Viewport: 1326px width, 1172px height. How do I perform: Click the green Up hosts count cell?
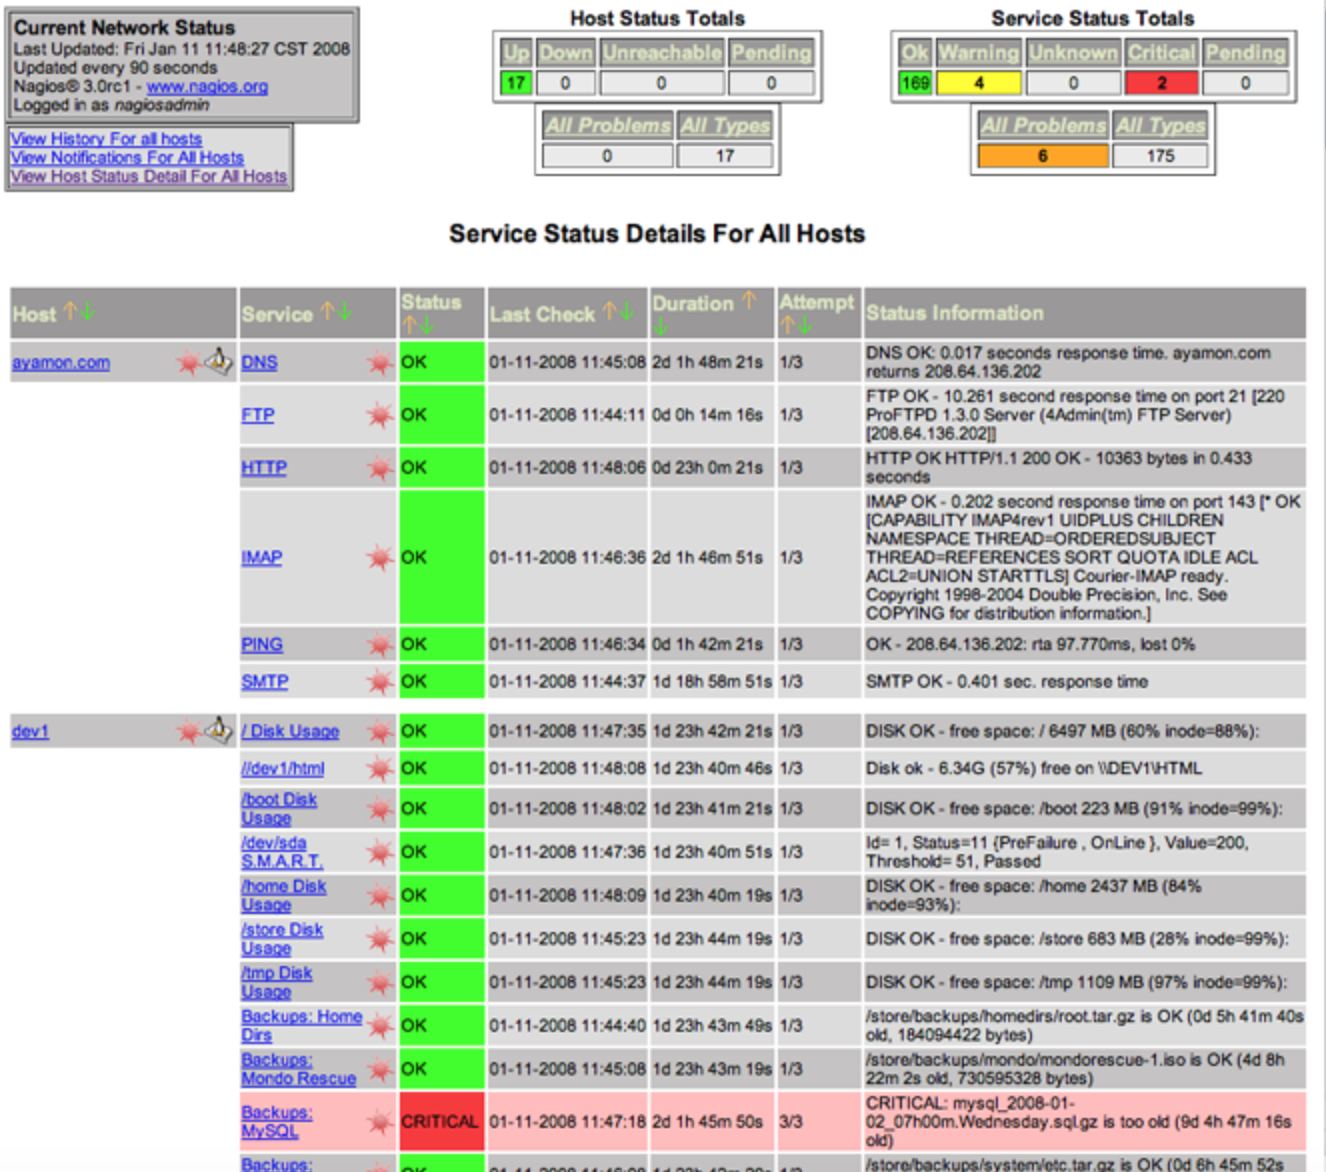(x=515, y=83)
